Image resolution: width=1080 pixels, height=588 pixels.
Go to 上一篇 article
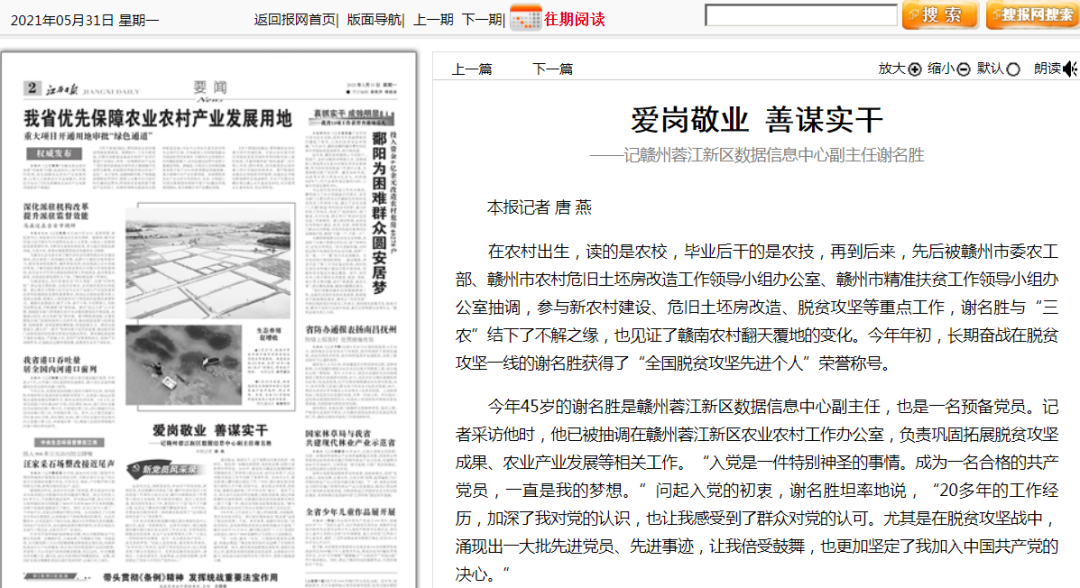coord(472,69)
